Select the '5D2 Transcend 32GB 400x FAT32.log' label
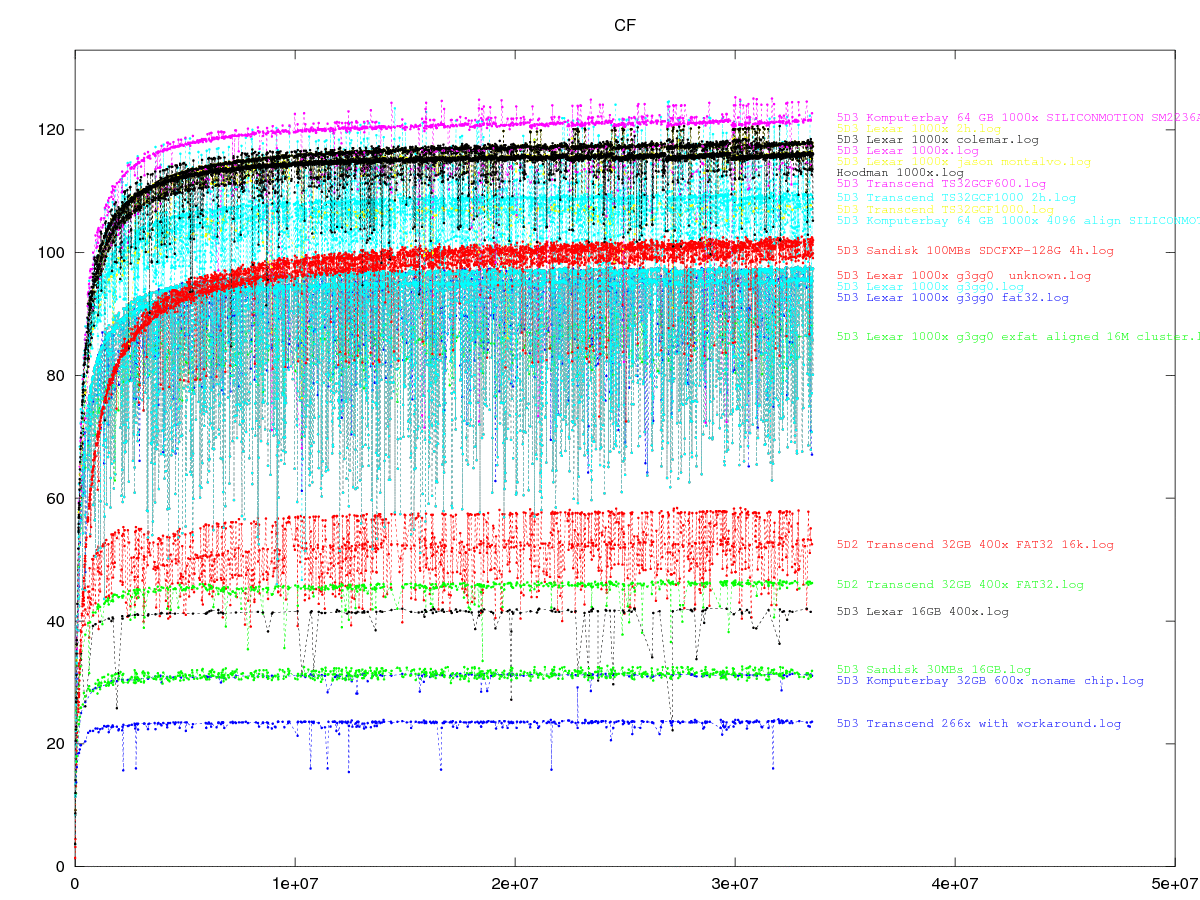This screenshot has height=900, width=1200. coord(960,584)
